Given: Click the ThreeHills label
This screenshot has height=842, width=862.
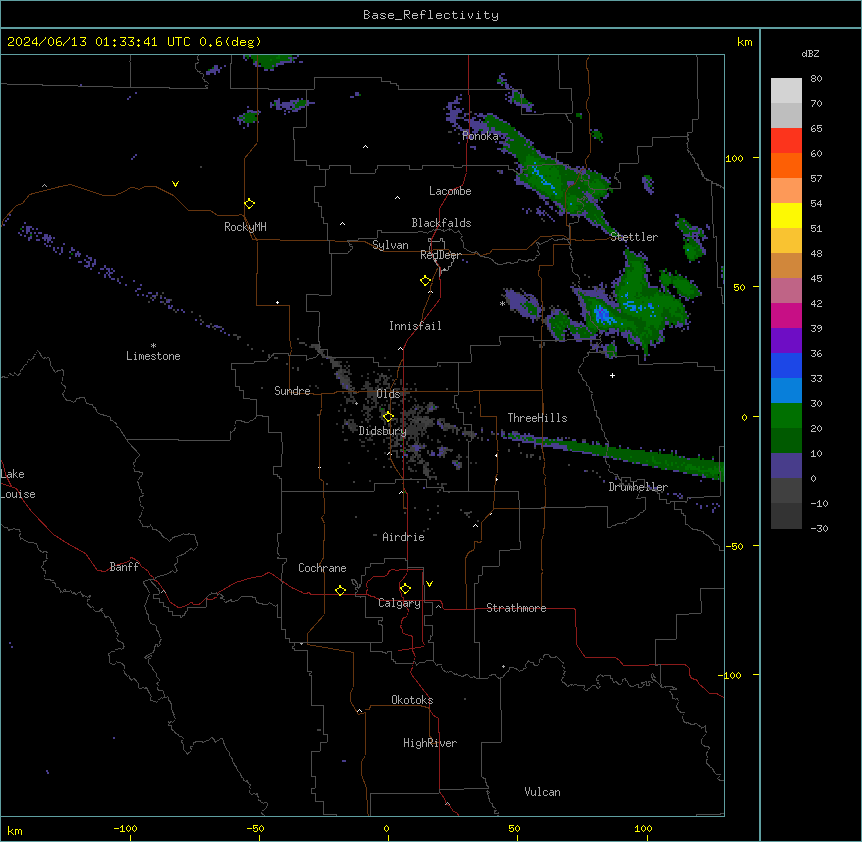Looking at the screenshot, I should pyautogui.click(x=537, y=418).
